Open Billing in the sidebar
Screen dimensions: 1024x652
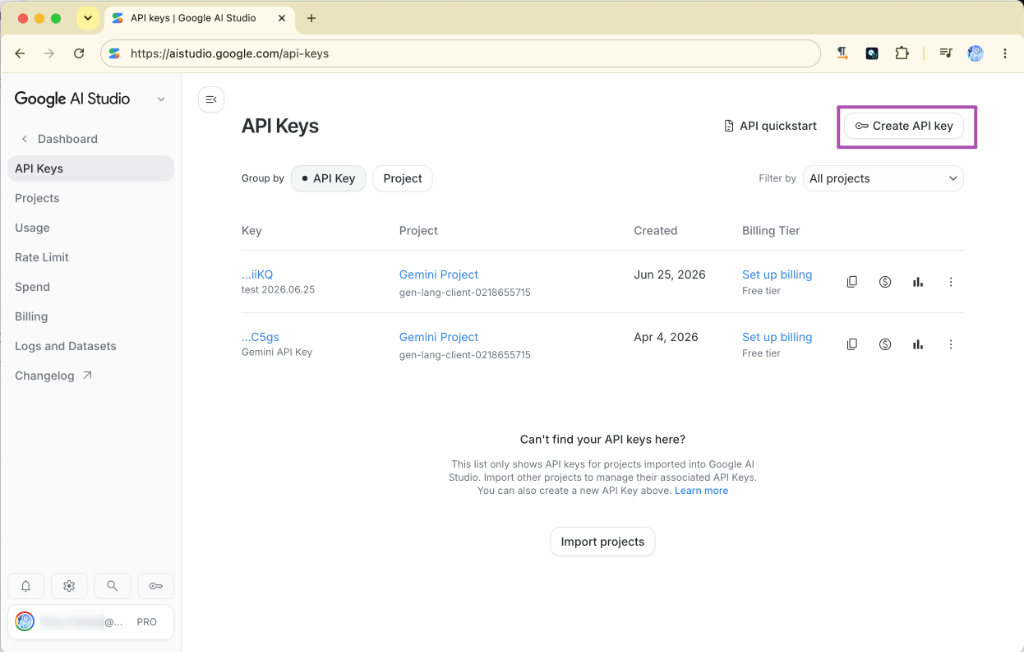click(31, 317)
